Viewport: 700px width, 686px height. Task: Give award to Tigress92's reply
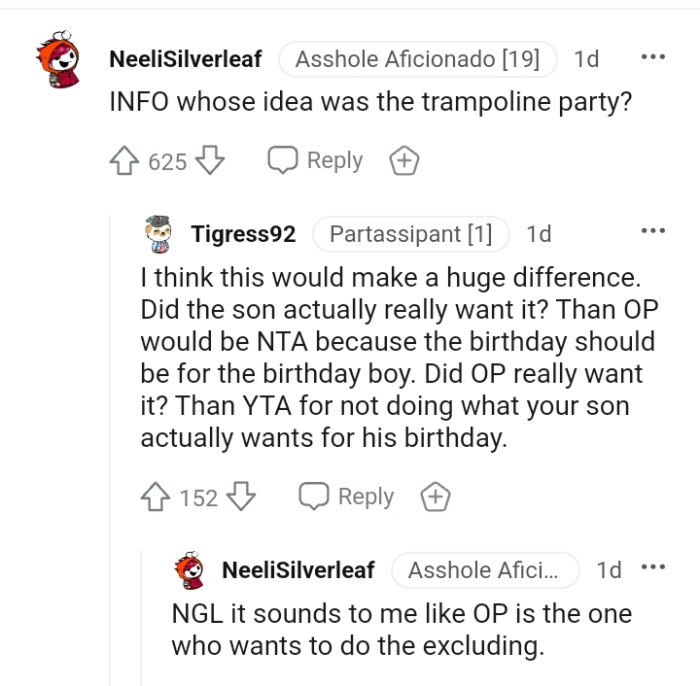click(434, 497)
